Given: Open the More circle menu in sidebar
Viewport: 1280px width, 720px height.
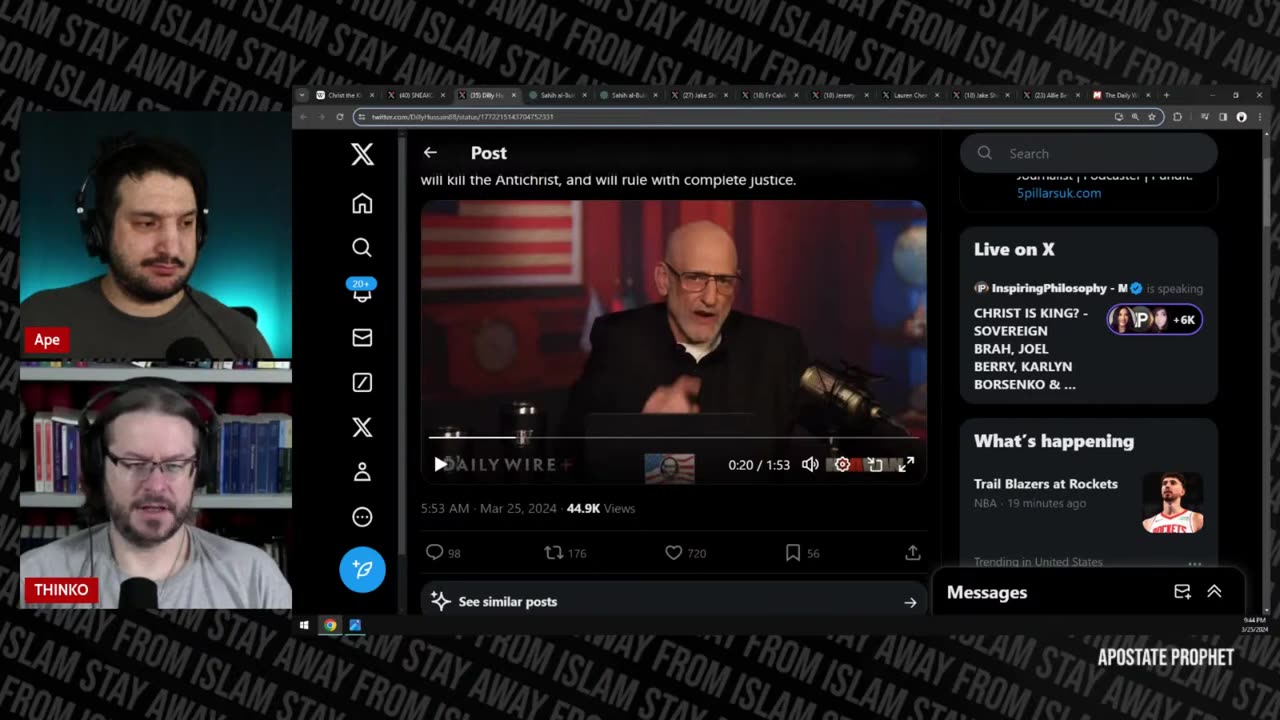Looking at the screenshot, I should pos(362,517).
